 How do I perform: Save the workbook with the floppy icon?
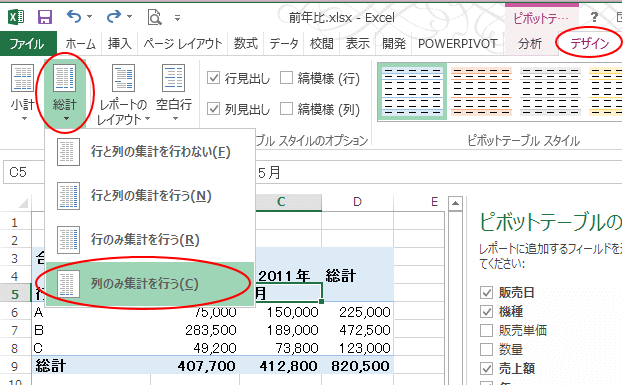[45, 17]
